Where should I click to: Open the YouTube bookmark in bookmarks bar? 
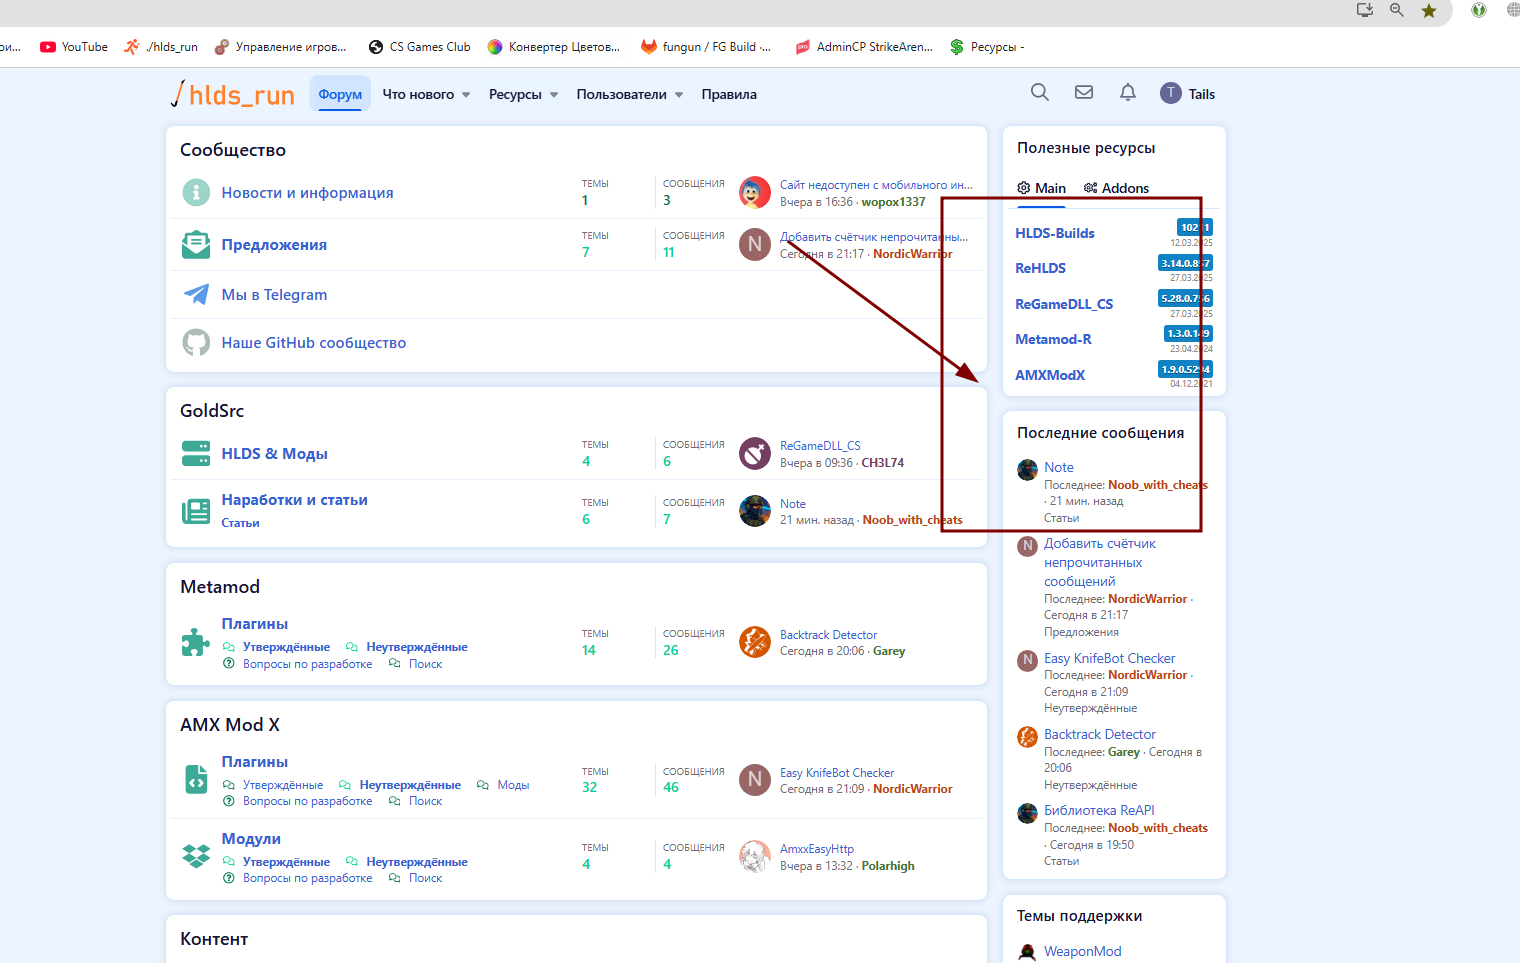point(74,47)
